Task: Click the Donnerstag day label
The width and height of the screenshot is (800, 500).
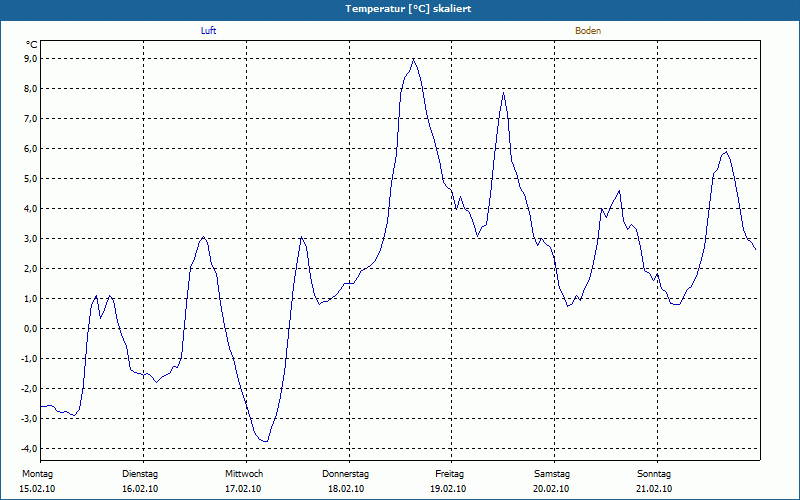Action: click(345, 474)
